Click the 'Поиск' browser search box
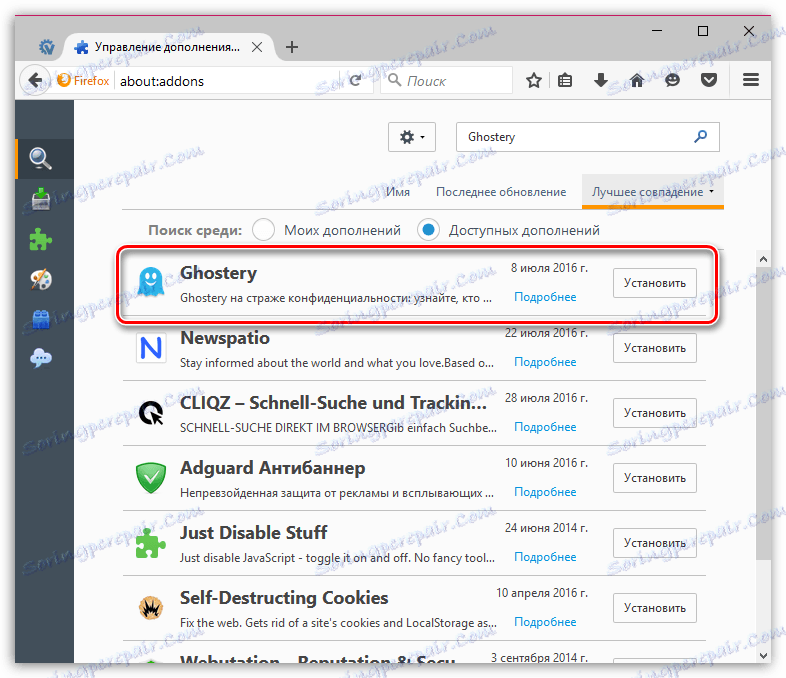The height and width of the screenshot is (678, 786). (446, 81)
